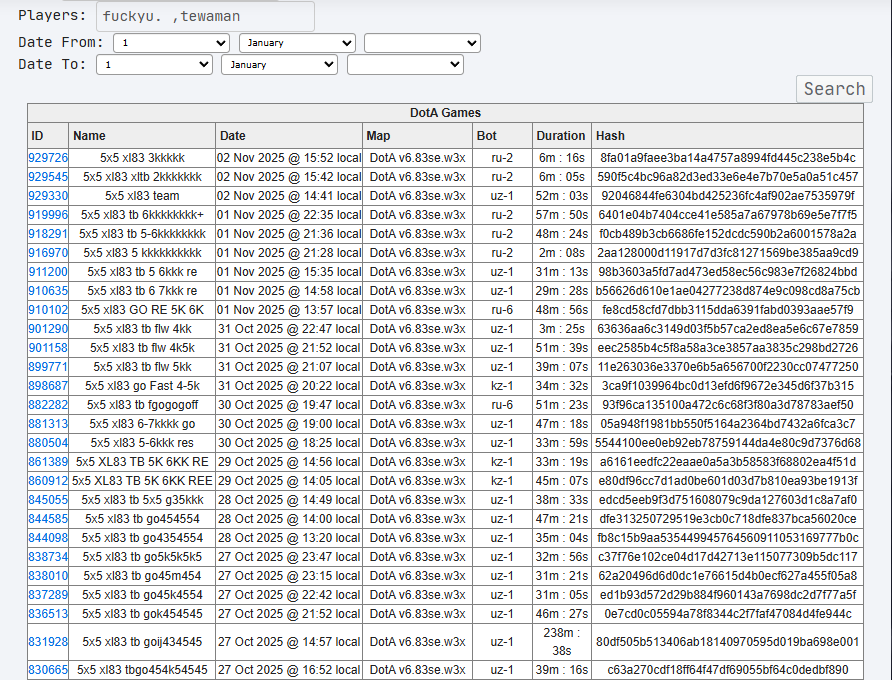Image resolution: width=892 pixels, height=680 pixels.
Task: Open game ID 910102
Action: click(x=48, y=310)
